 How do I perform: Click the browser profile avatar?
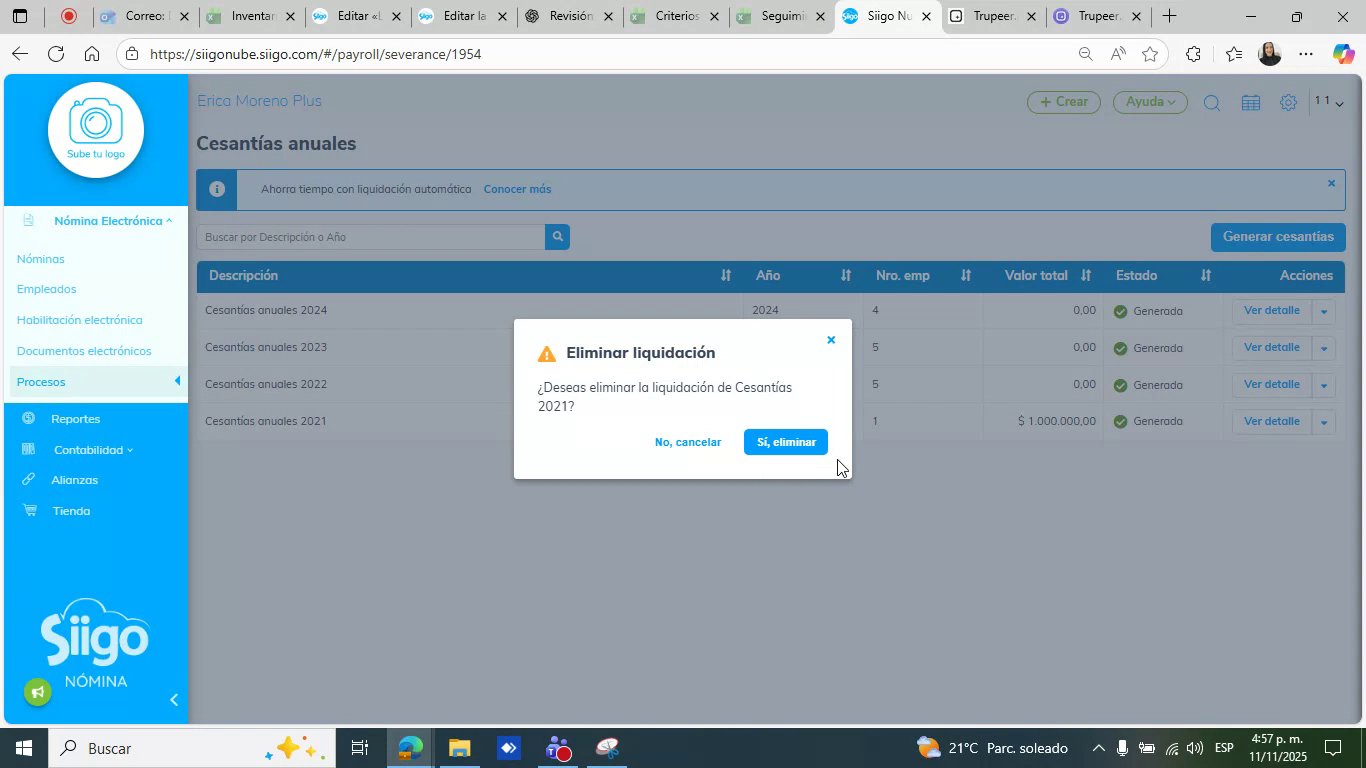[x=1270, y=54]
